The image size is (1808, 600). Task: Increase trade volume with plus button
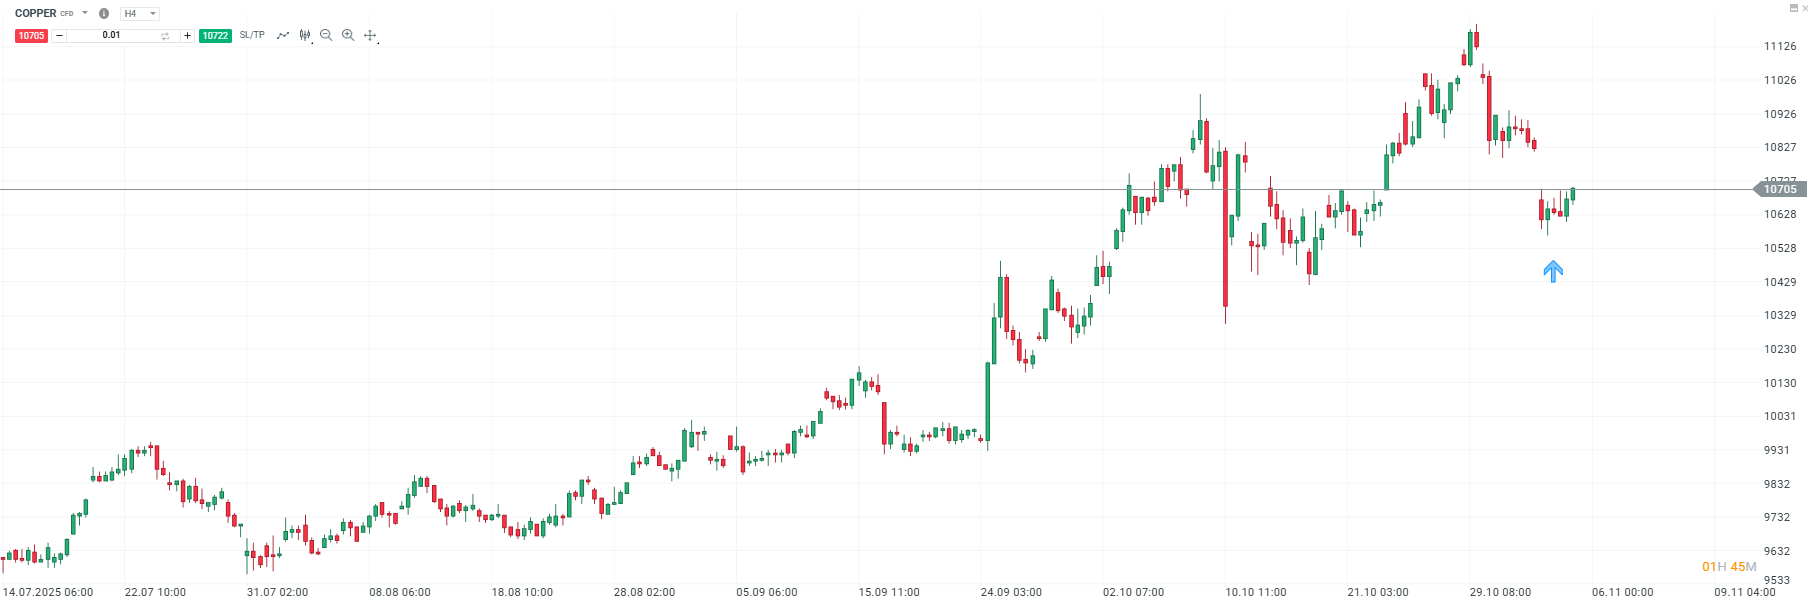point(187,36)
